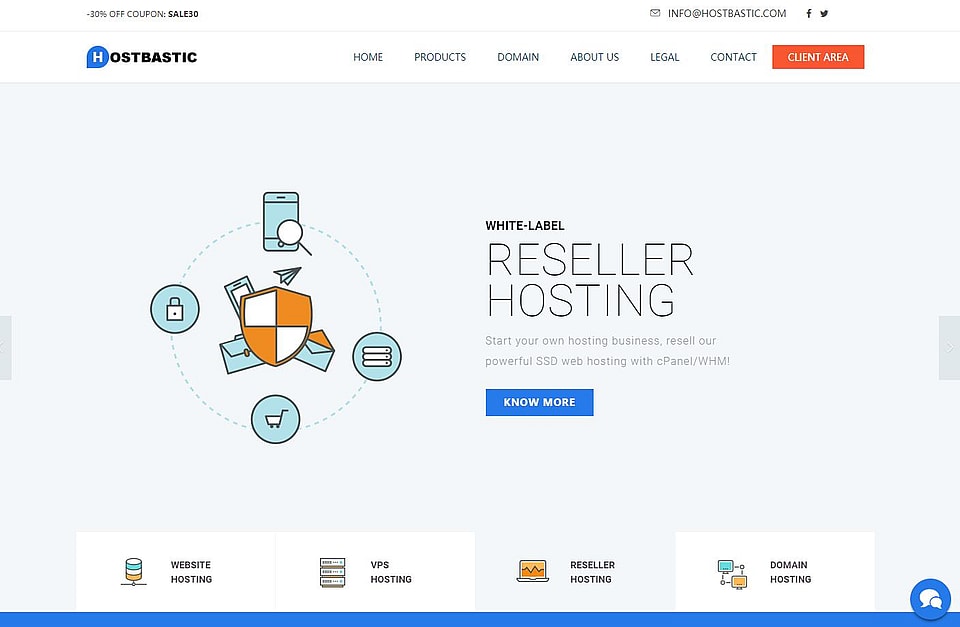Click the VPS Hosting server rack icon

click(332, 573)
